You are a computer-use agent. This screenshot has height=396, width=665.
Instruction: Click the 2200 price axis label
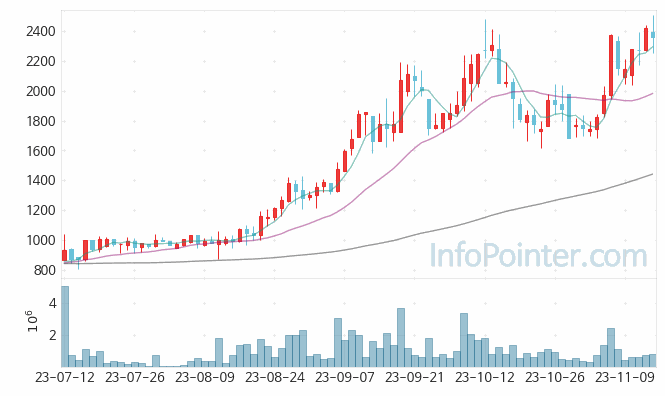point(41,61)
